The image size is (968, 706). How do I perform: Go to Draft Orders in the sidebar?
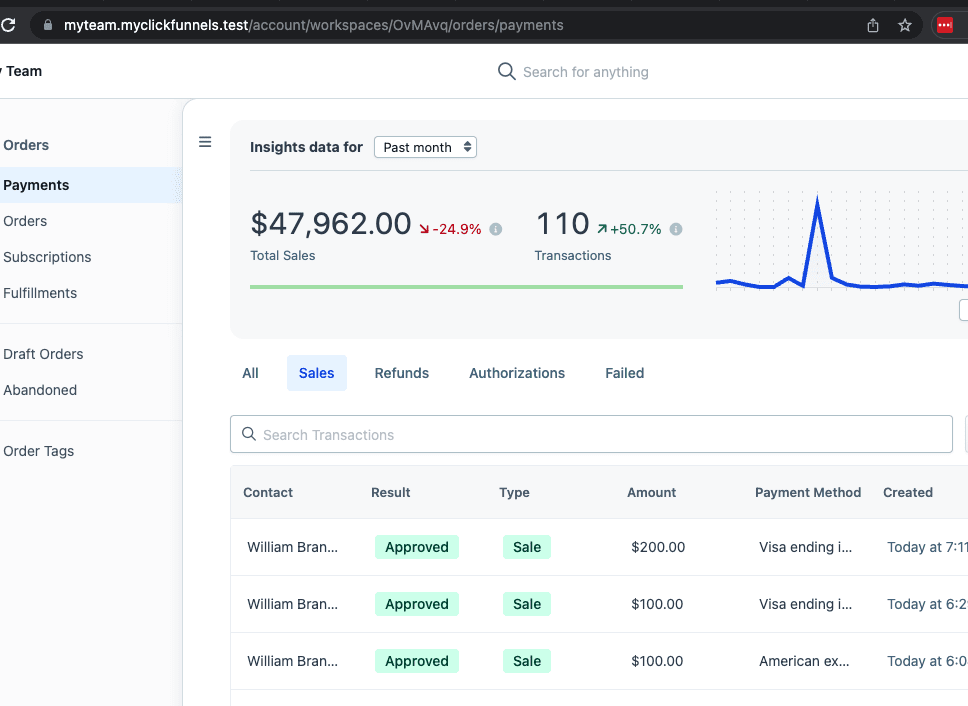coord(43,354)
